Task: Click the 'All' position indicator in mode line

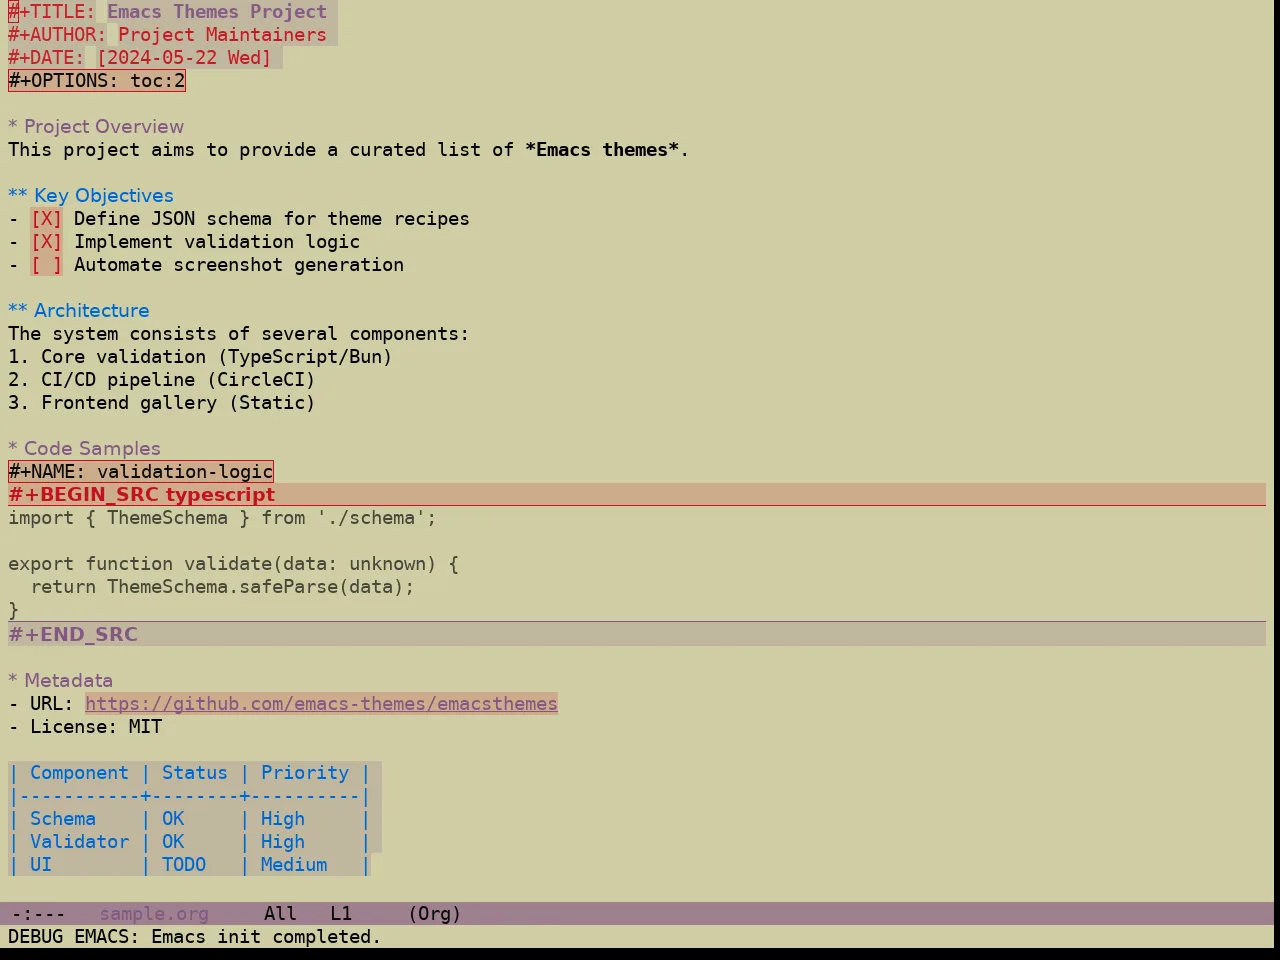Action: (280, 914)
